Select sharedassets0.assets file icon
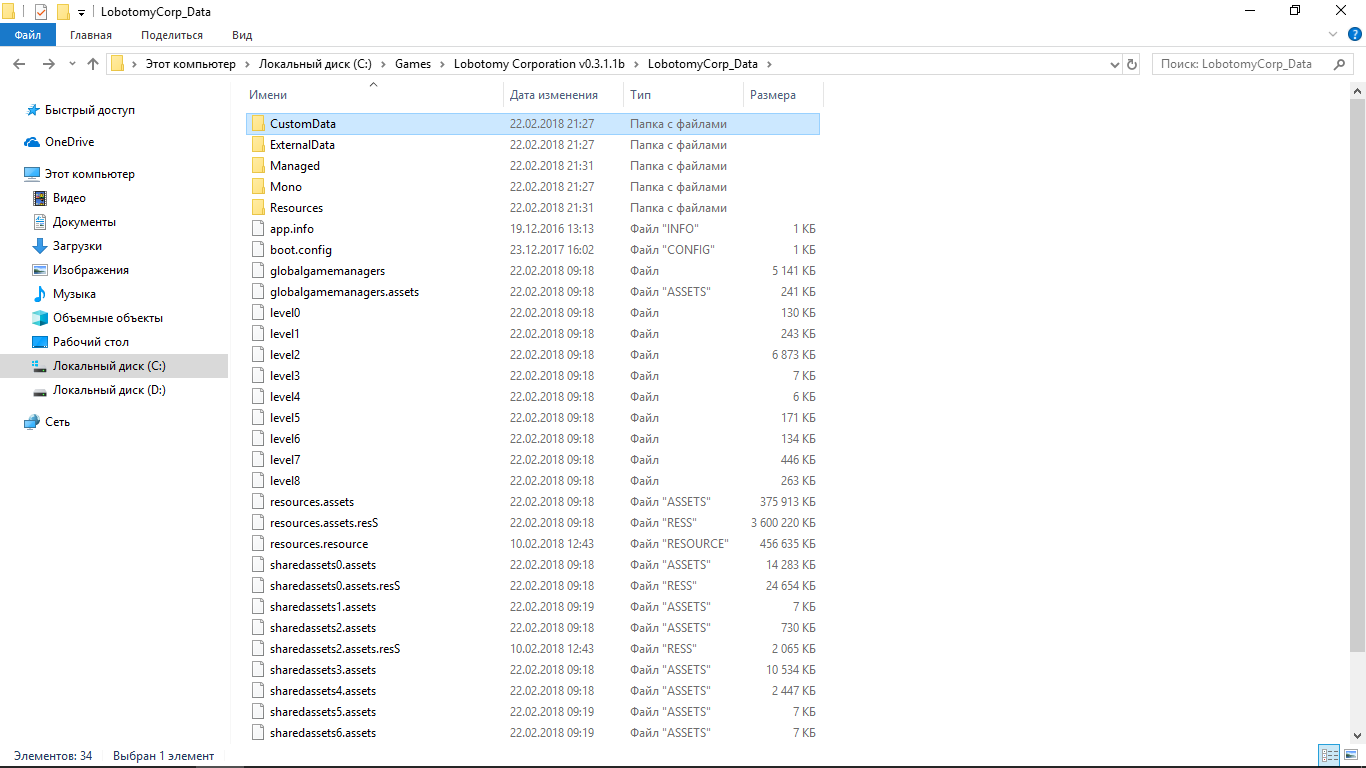 [258, 565]
